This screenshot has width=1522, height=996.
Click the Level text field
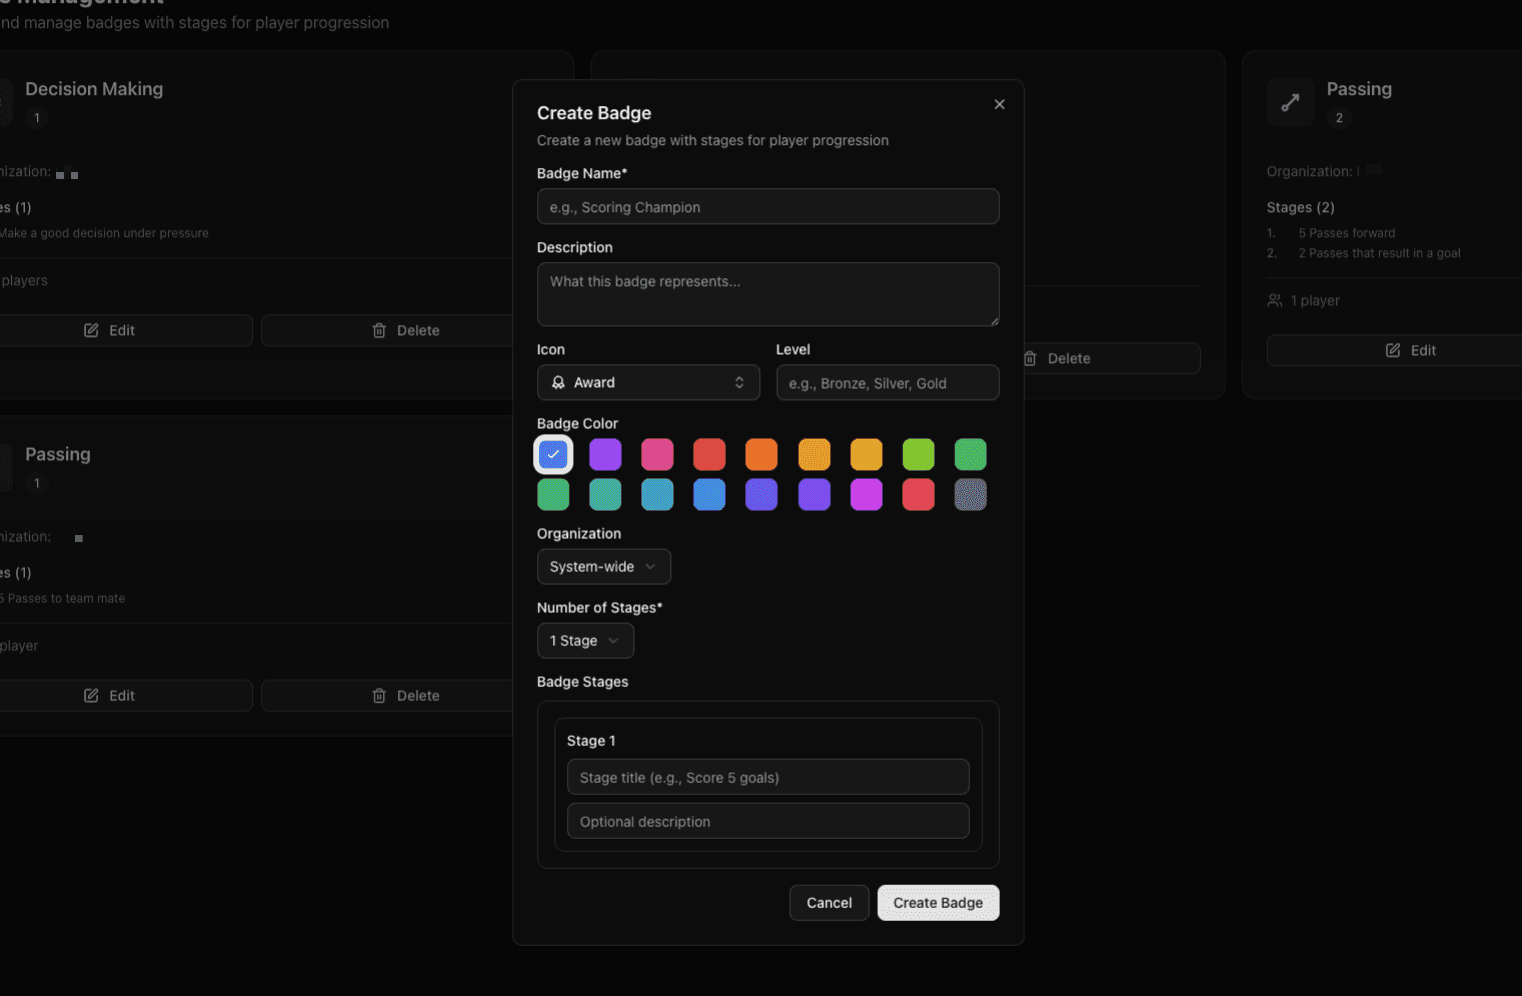[887, 383]
